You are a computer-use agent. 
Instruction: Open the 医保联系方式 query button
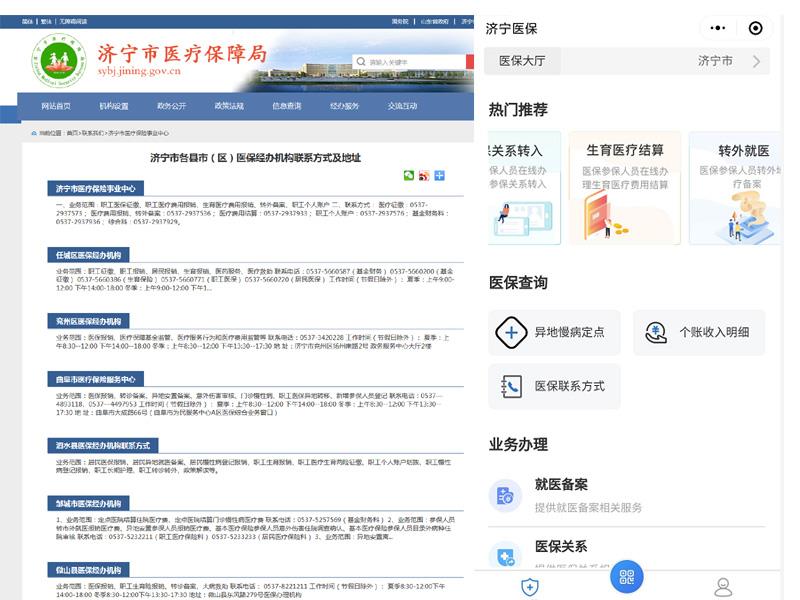click(555, 387)
